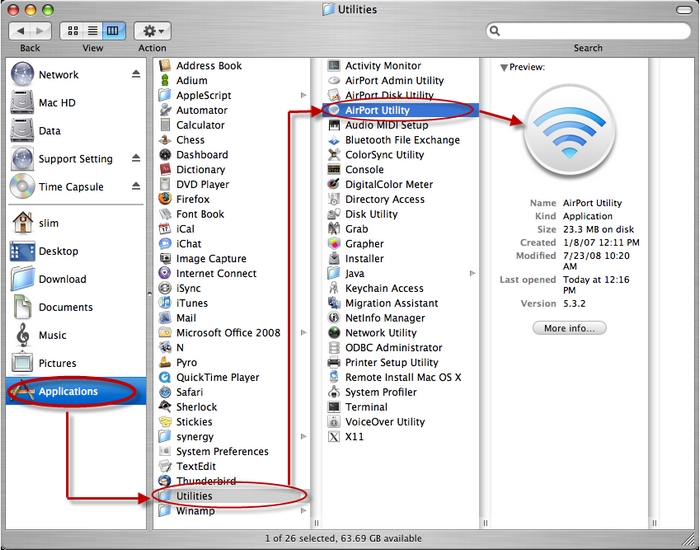Viewport: 700px width, 550px height.
Task: Click the toolbar toggle pill button
Action: click(683, 9)
